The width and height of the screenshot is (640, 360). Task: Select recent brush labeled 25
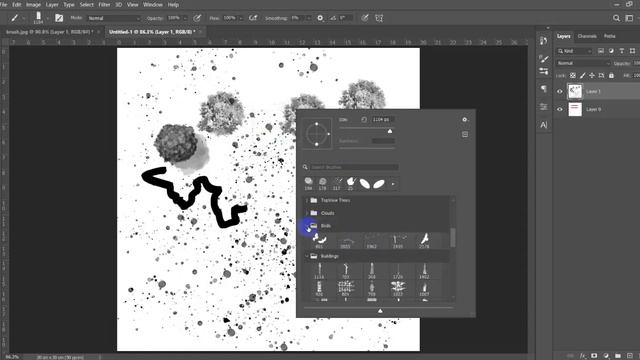pyautogui.click(x=351, y=184)
